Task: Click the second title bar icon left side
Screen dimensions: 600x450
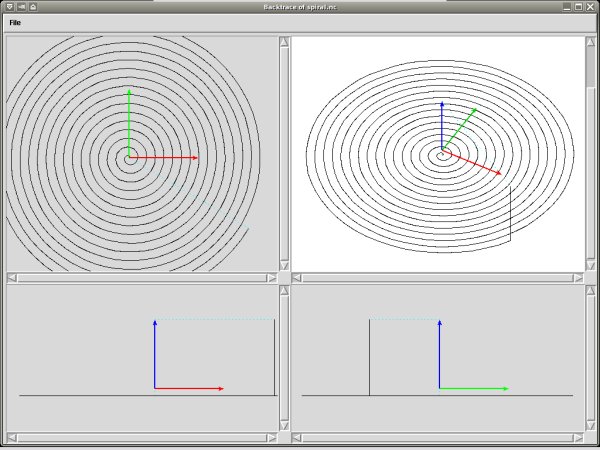Action: (x=22, y=7)
